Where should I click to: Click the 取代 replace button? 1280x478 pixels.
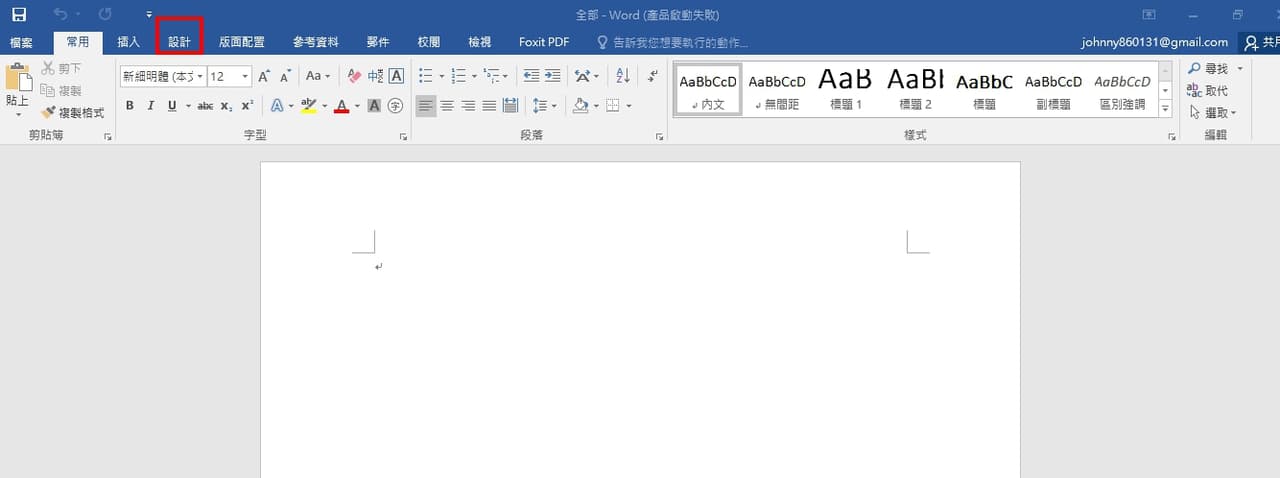[x=1208, y=91]
